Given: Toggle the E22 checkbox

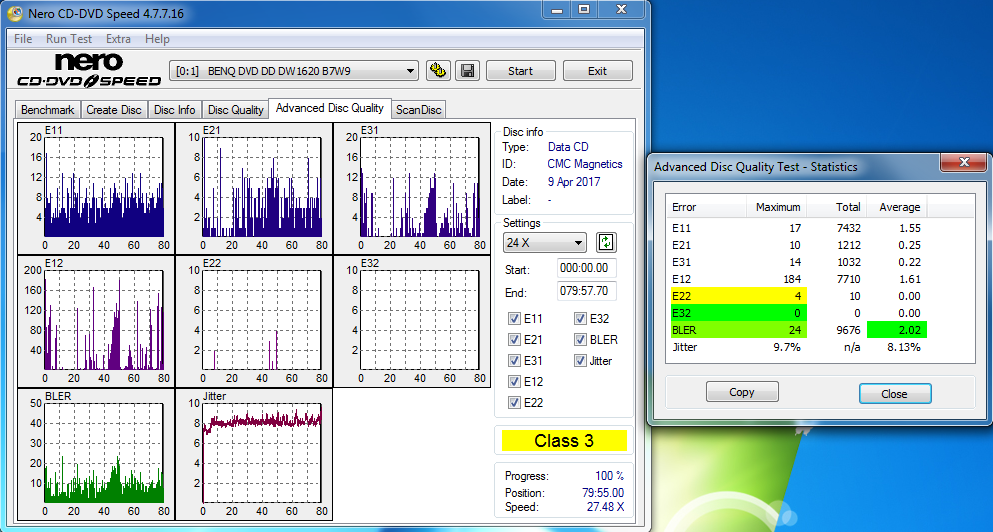Looking at the screenshot, I should click(x=514, y=402).
